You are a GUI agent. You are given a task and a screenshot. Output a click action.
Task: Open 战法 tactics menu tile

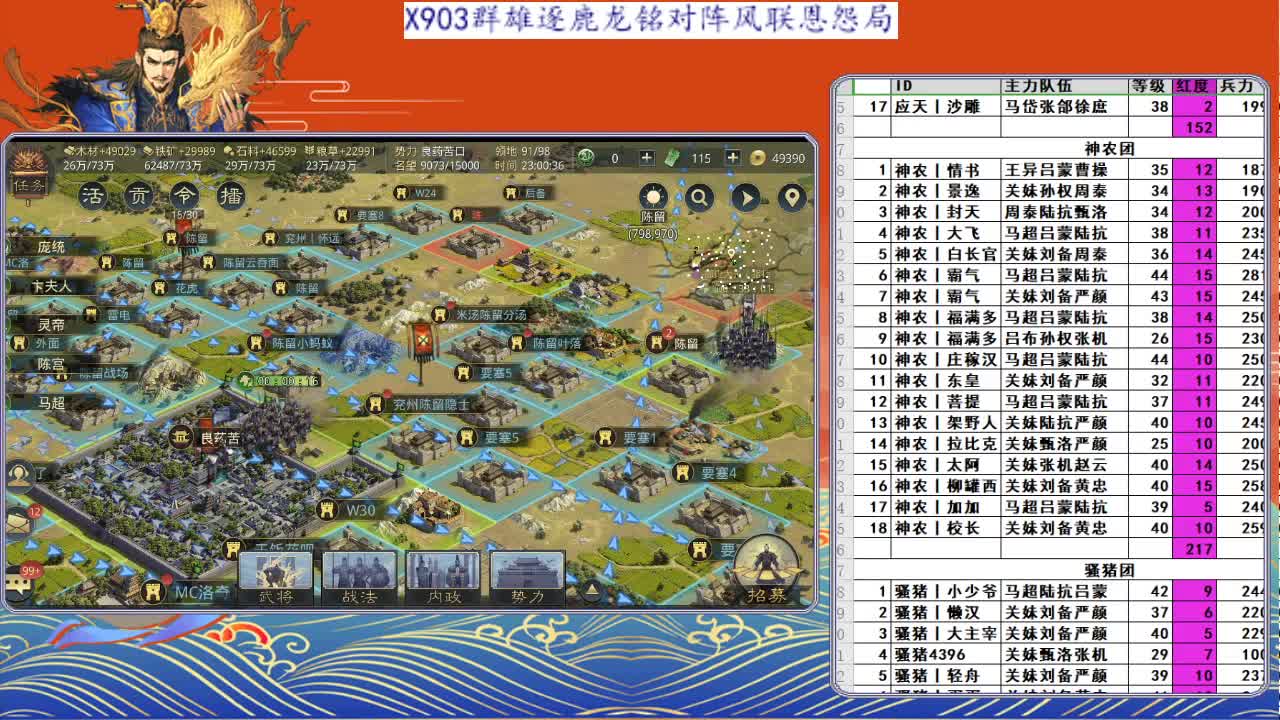pyautogui.click(x=360, y=578)
